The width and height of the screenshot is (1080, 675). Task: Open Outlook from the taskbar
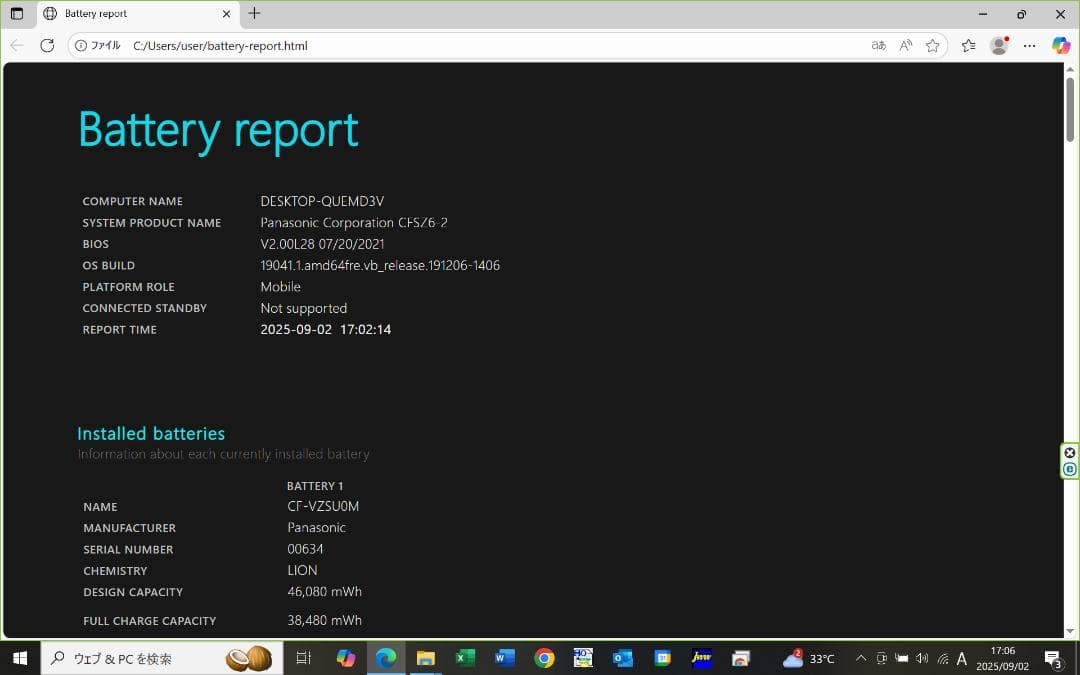(622, 658)
